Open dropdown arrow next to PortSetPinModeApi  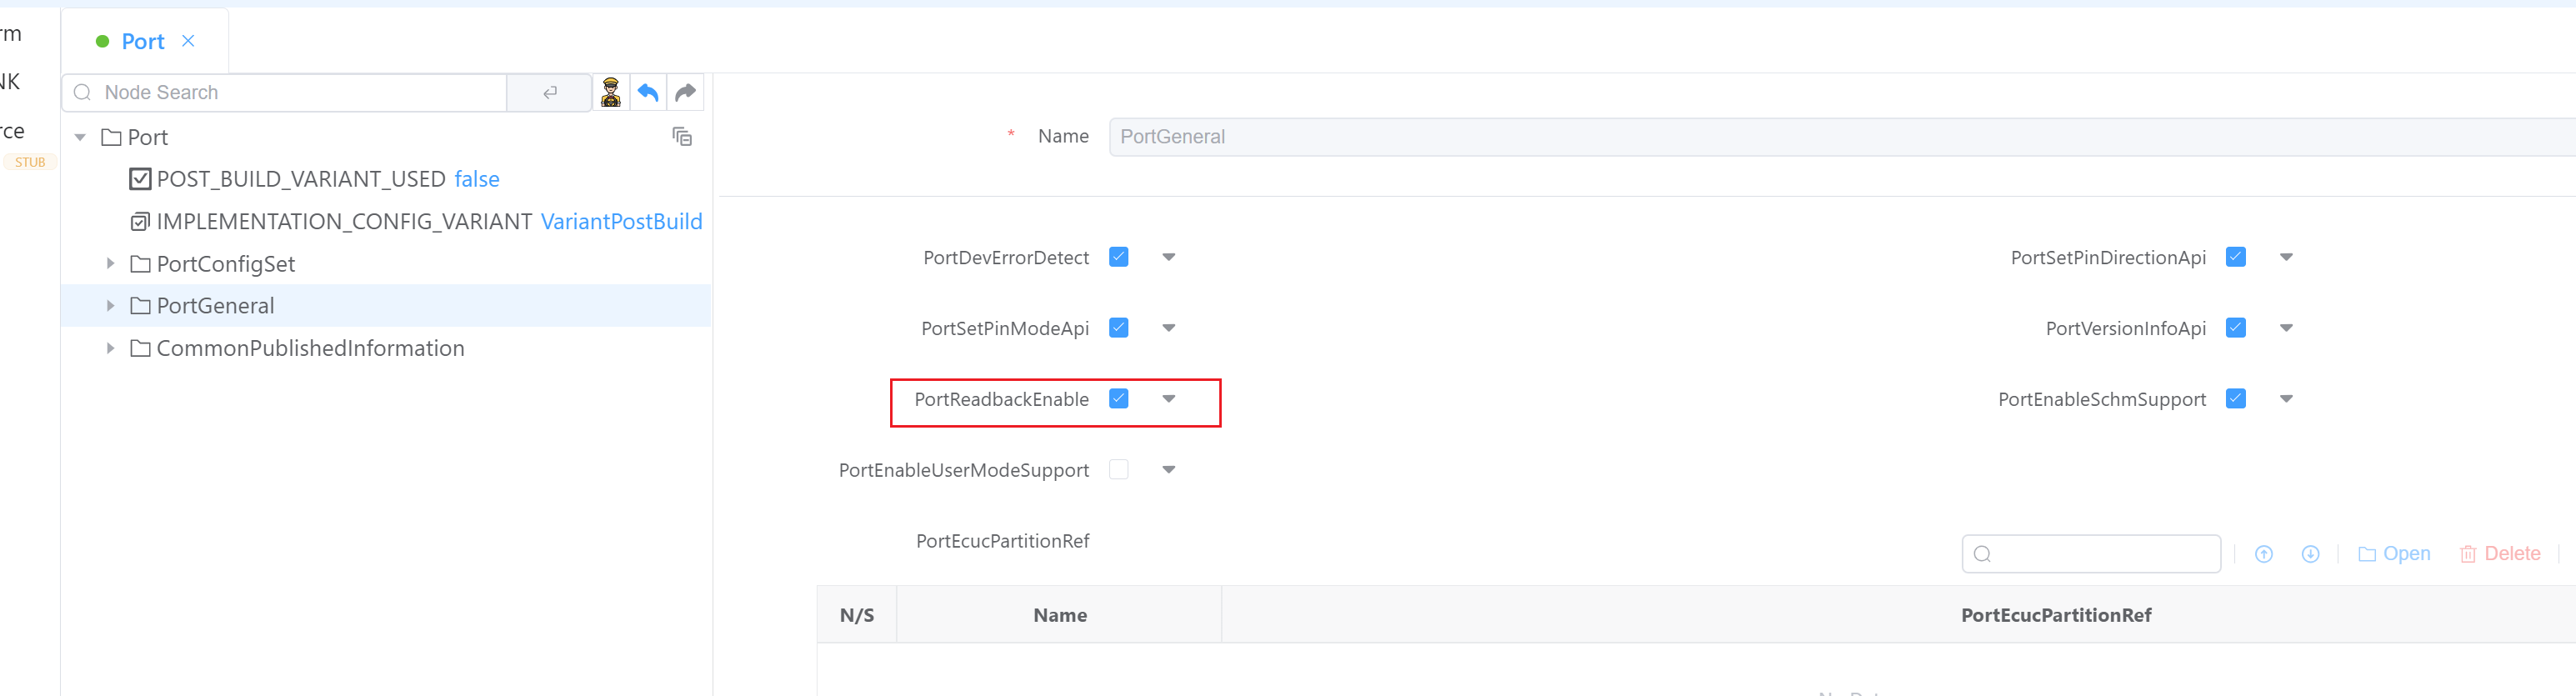pyautogui.click(x=1168, y=328)
